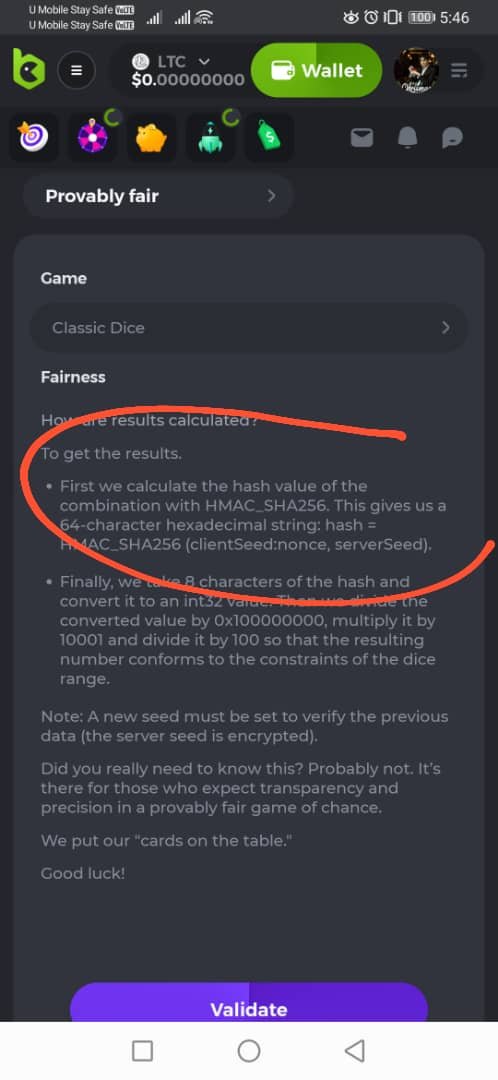
Task: Open the green price tag icon
Action: click(x=269, y=138)
